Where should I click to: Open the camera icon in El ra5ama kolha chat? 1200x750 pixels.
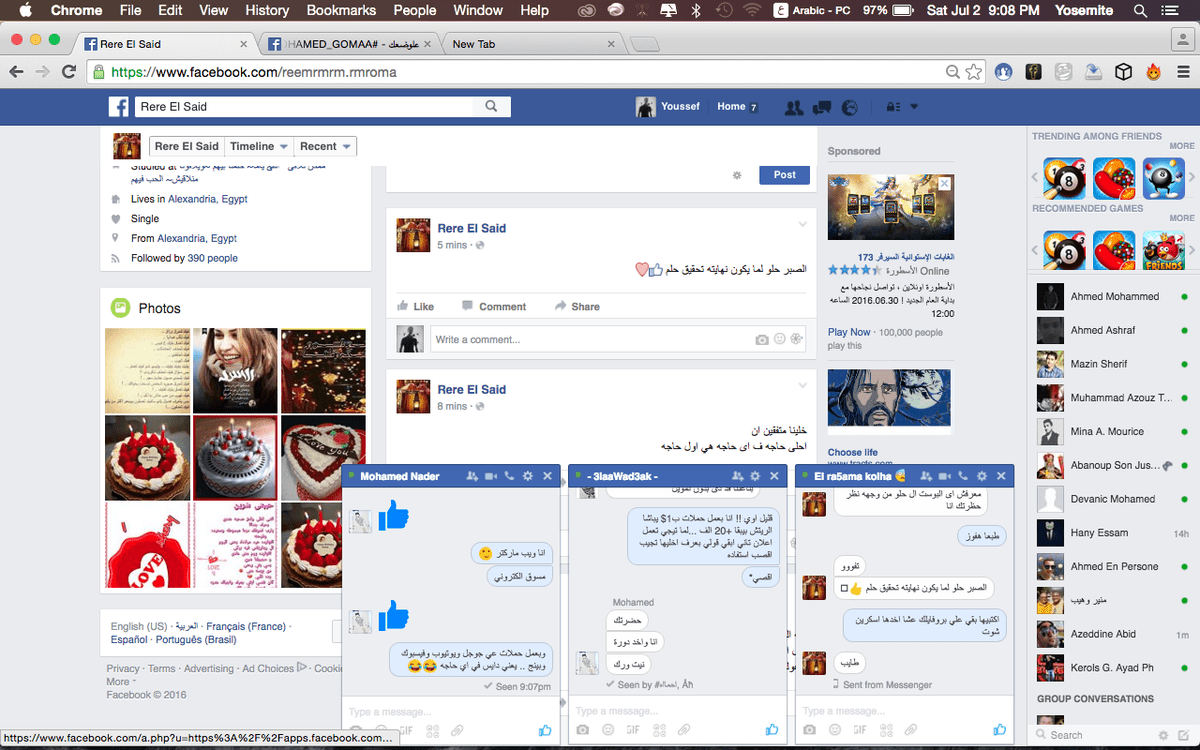point(808,731)
